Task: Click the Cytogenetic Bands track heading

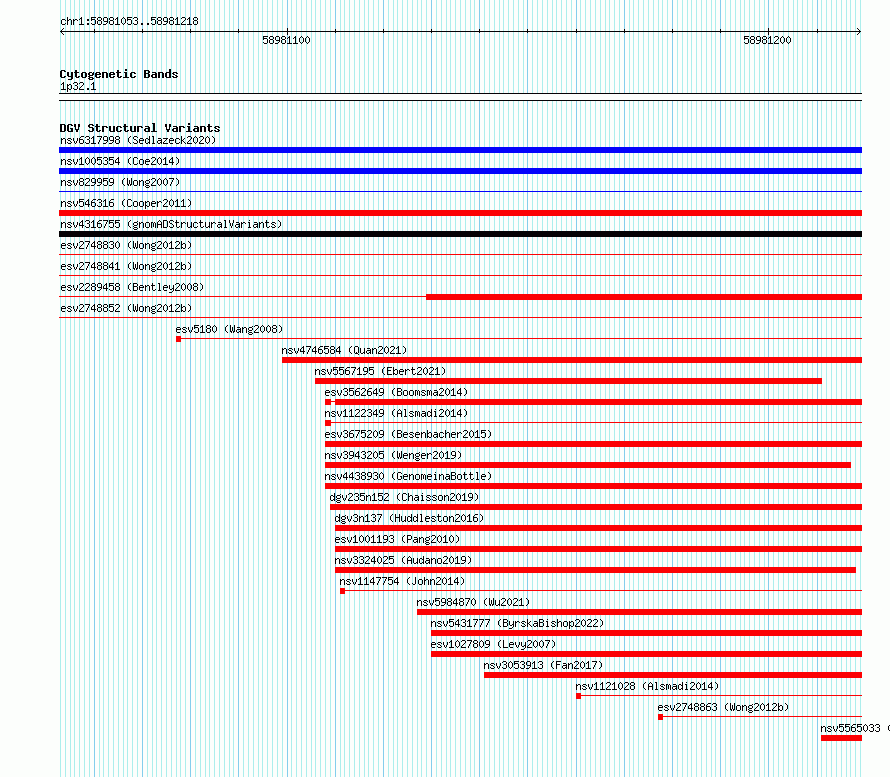Action: coord(119,74)
